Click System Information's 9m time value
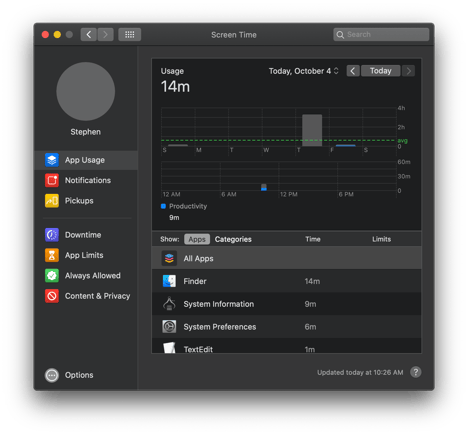Viewport: 468px width, 435px height. (x=310, y=304)
